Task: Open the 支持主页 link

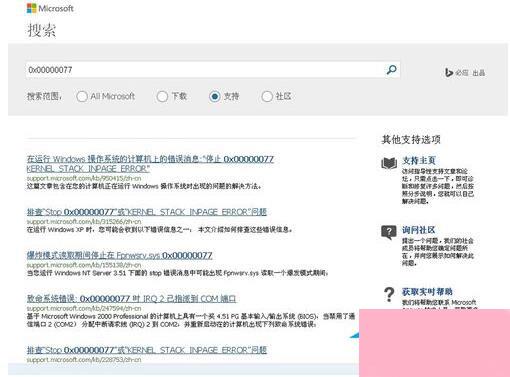Action: [419, 160]
